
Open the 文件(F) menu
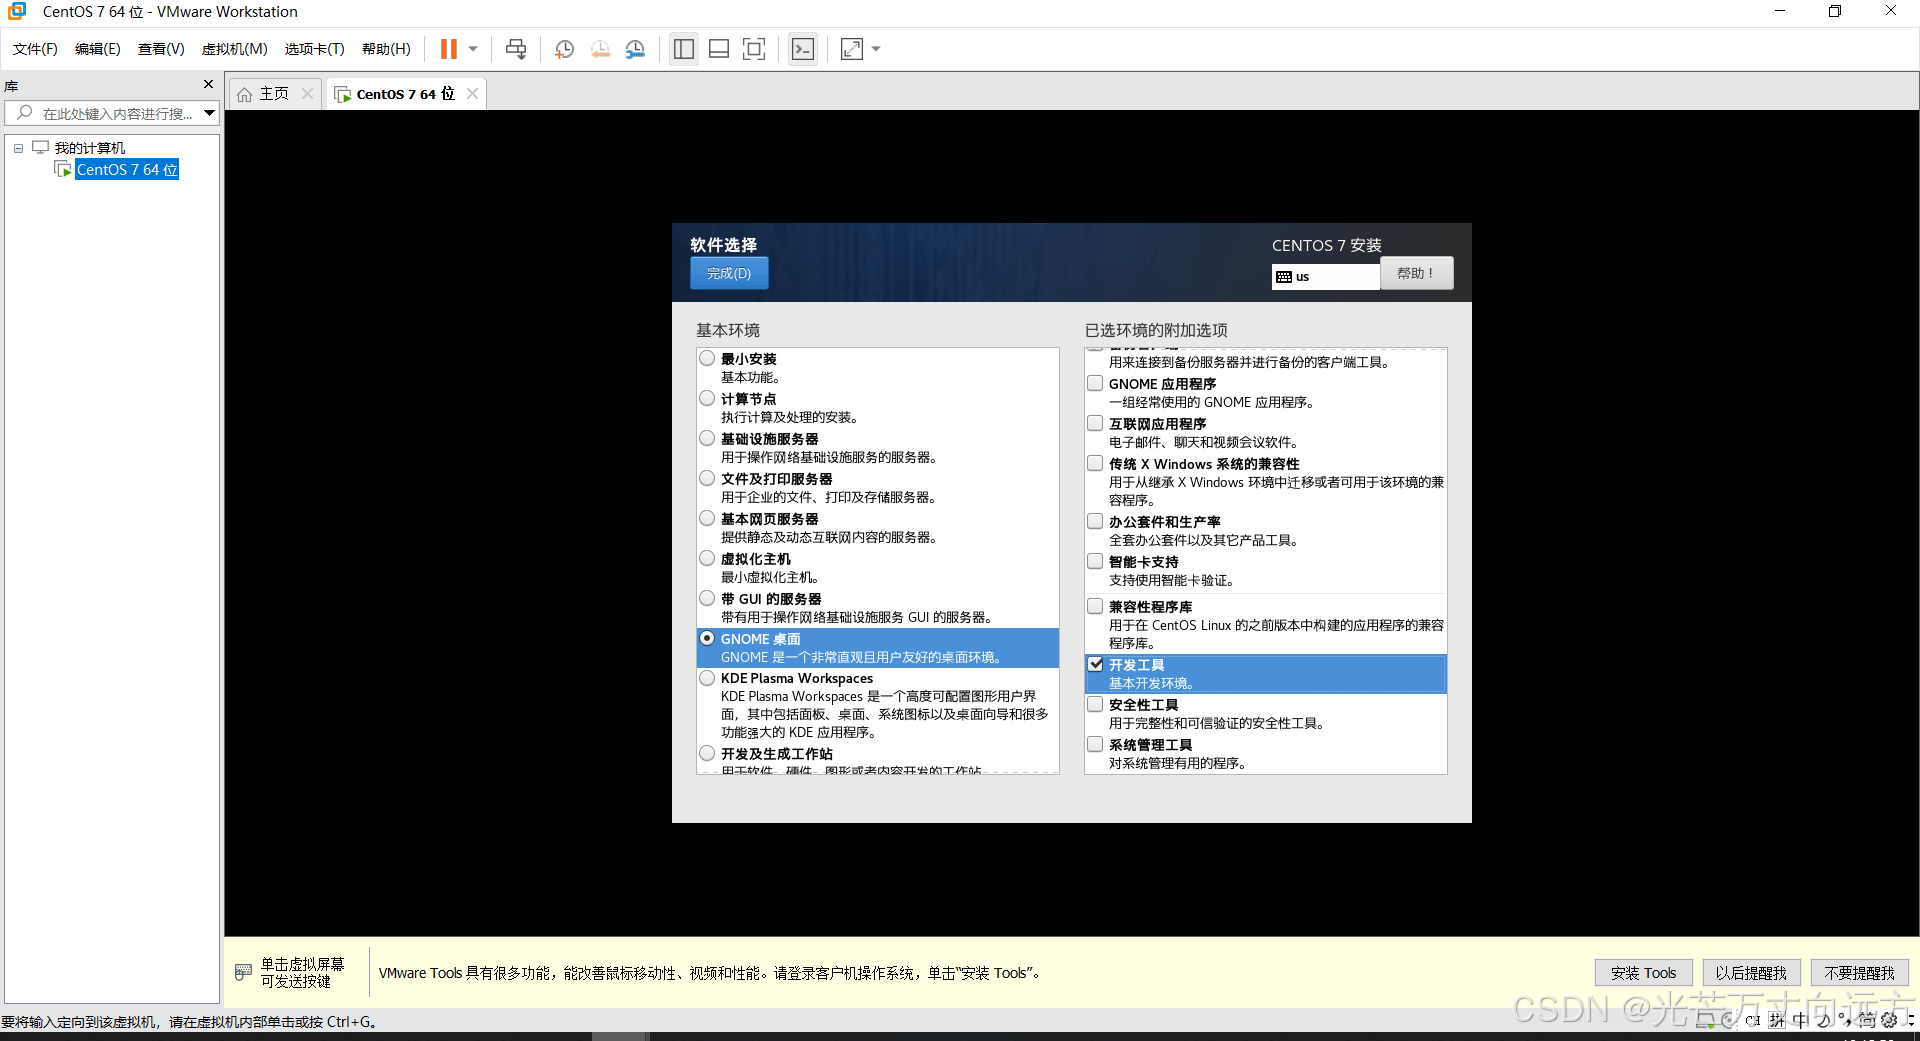click(35, 49)
